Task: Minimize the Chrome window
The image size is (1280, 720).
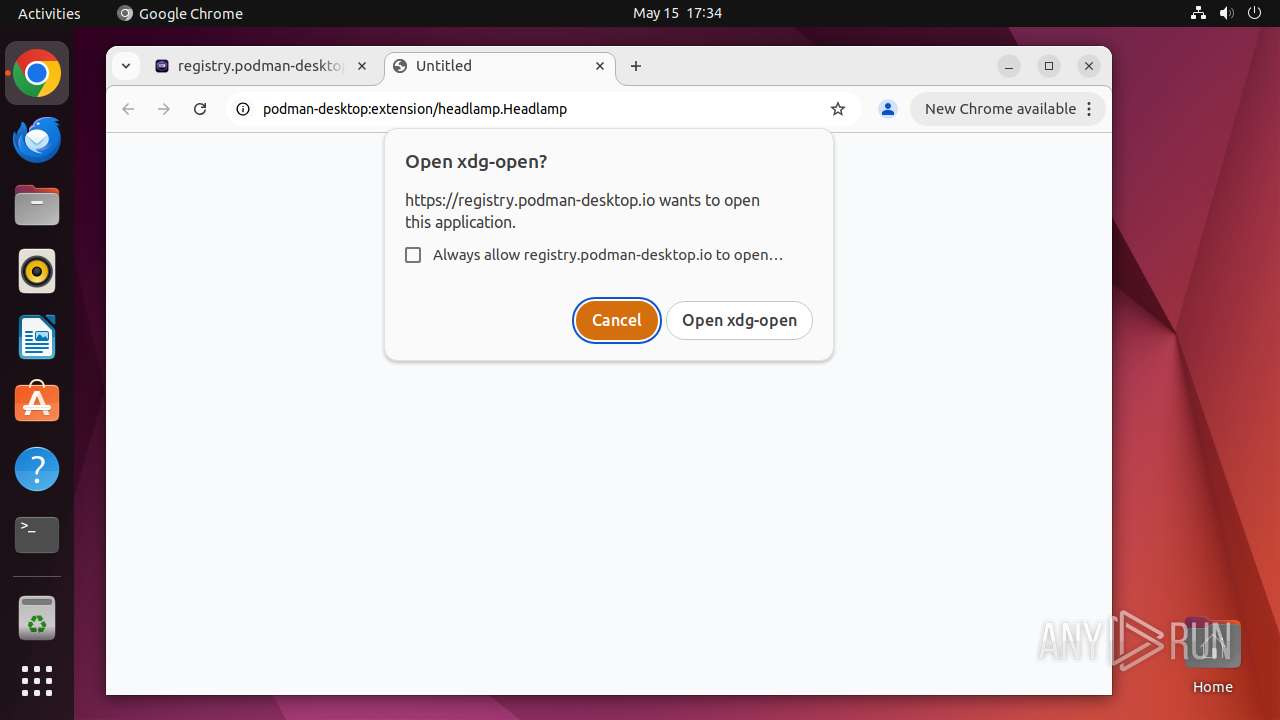Action: pos(1009,66)
